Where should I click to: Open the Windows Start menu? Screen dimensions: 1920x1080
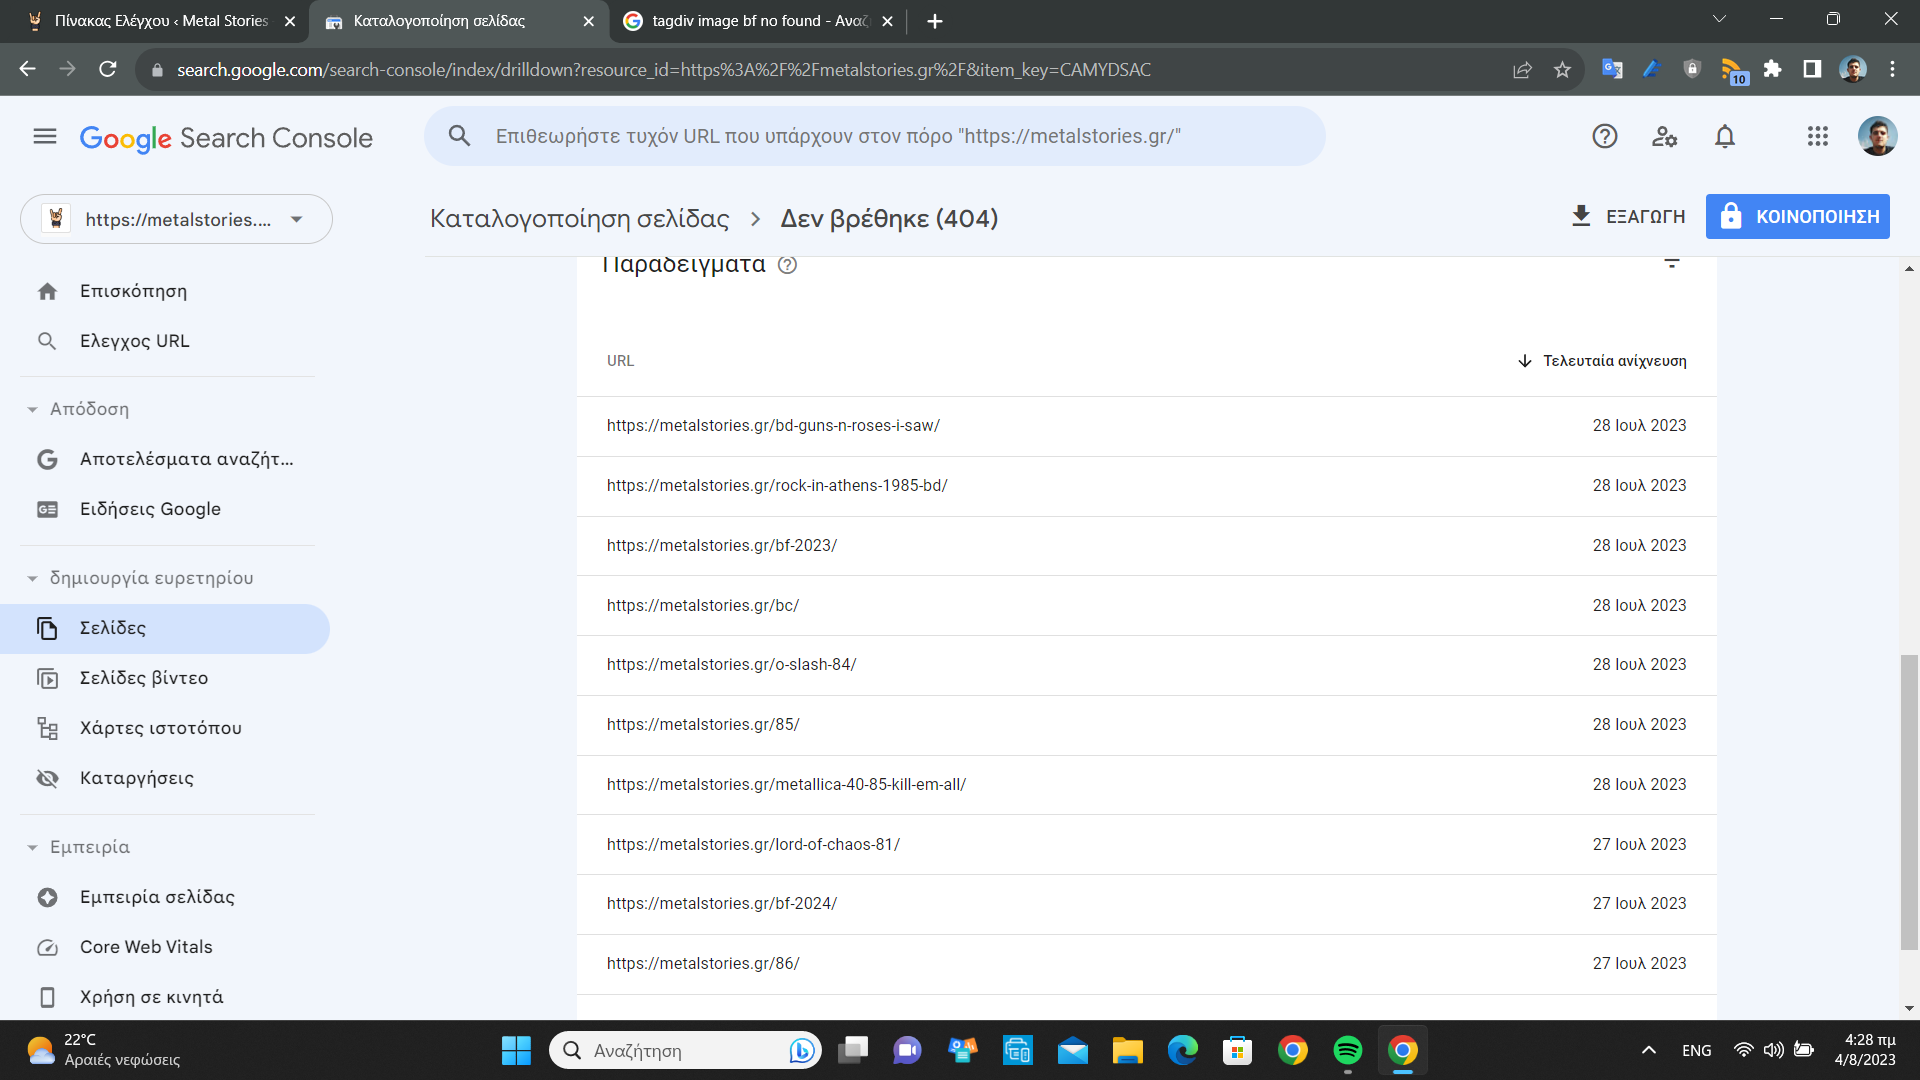point(516,1050)
